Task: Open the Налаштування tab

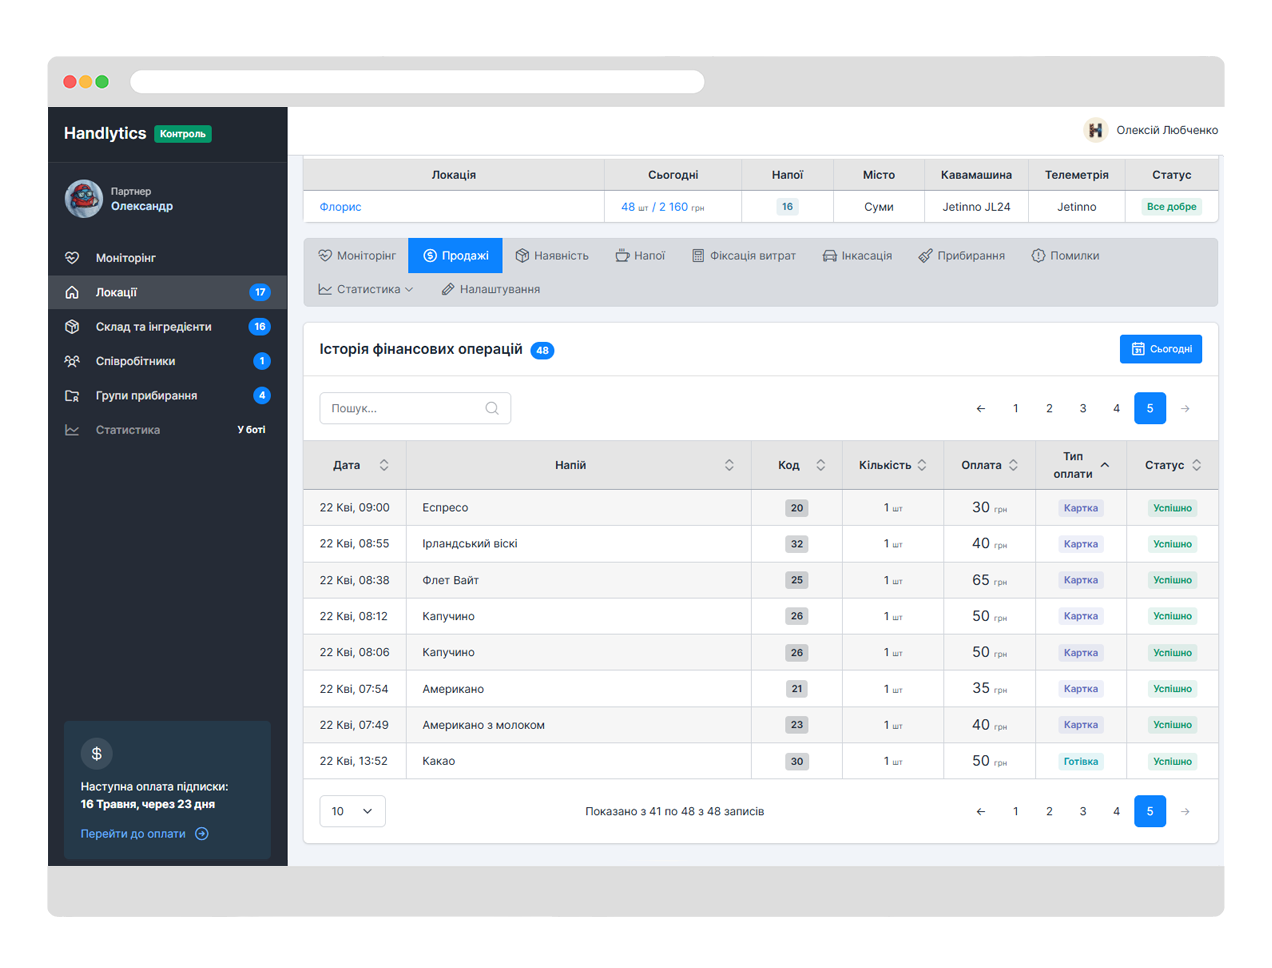Action: tap(490, 289)
